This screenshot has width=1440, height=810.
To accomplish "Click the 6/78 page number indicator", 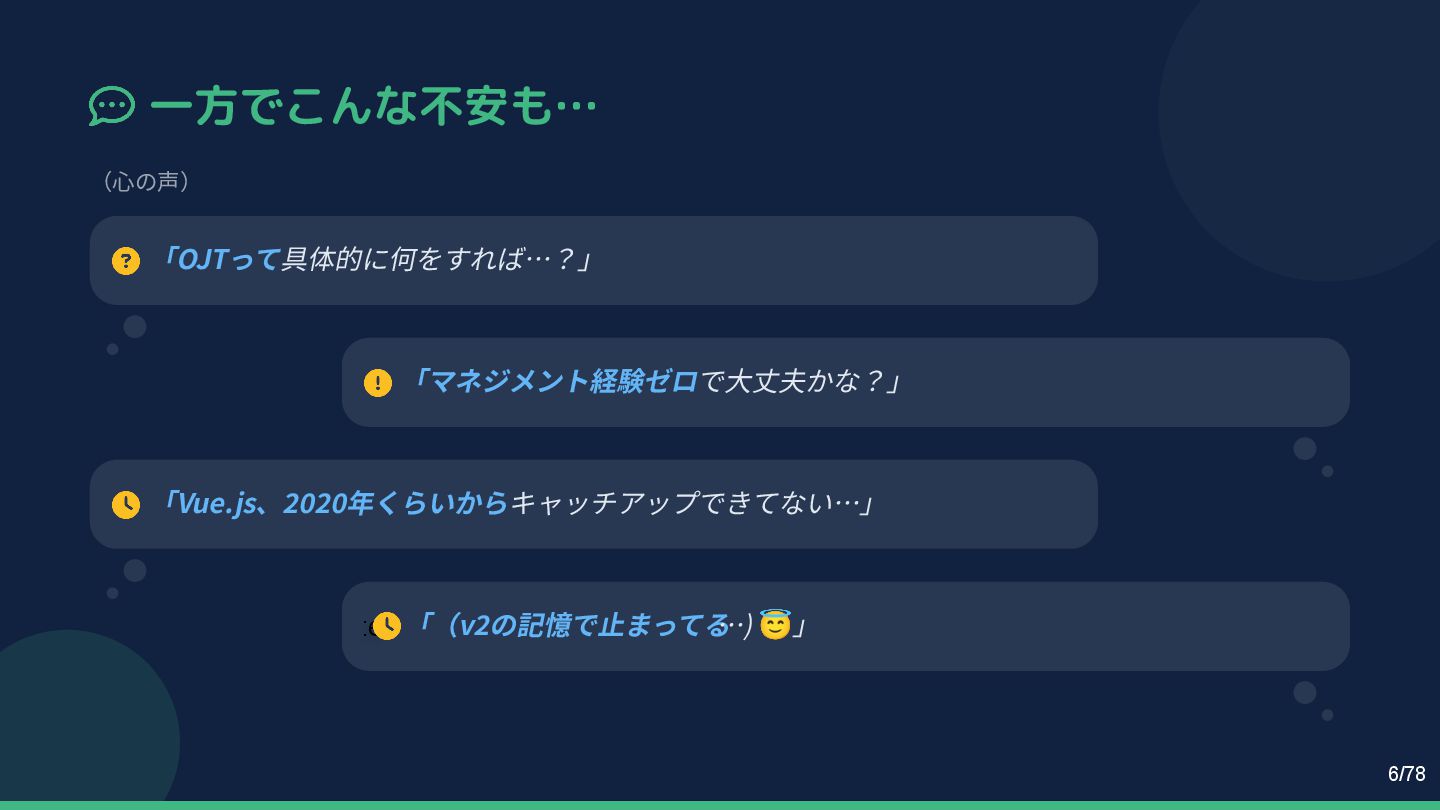I will point(1406,774).
